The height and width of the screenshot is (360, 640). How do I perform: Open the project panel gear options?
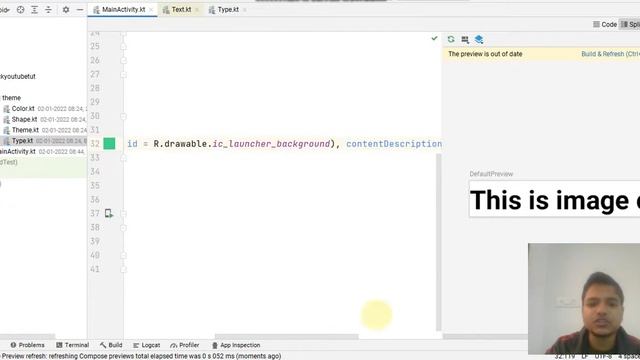click(x=66, y=9)
